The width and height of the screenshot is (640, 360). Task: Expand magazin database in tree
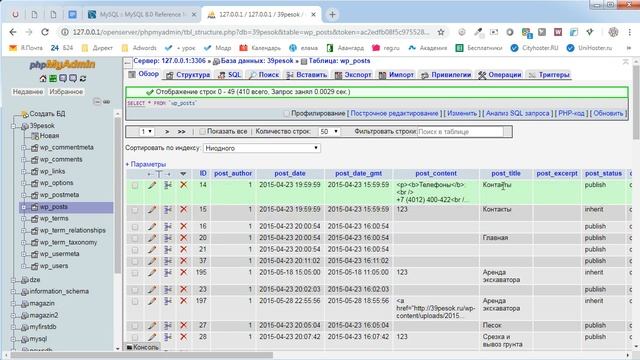point(14,304)
